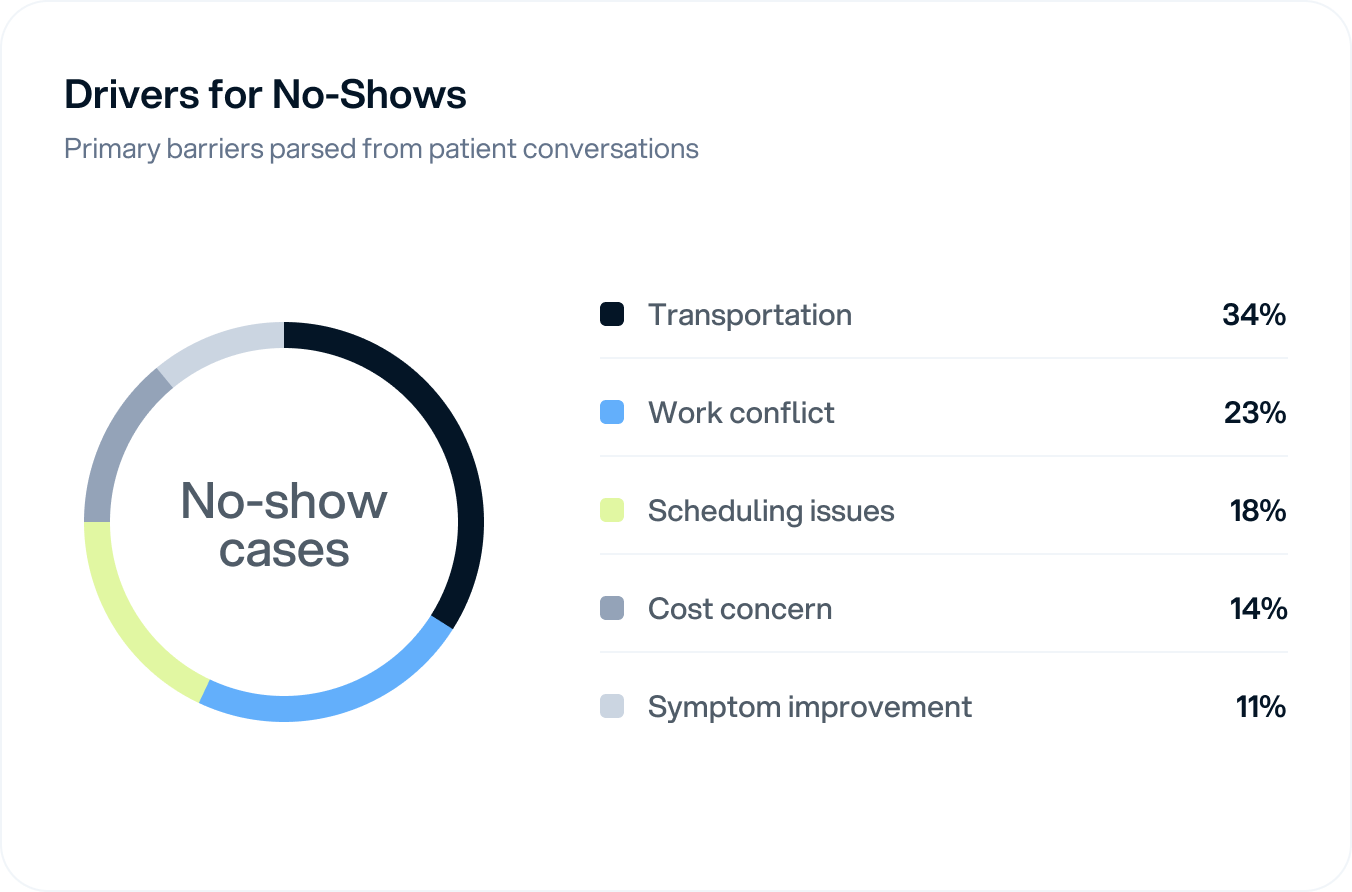Select the Transportation legend label

pos(750,315)
